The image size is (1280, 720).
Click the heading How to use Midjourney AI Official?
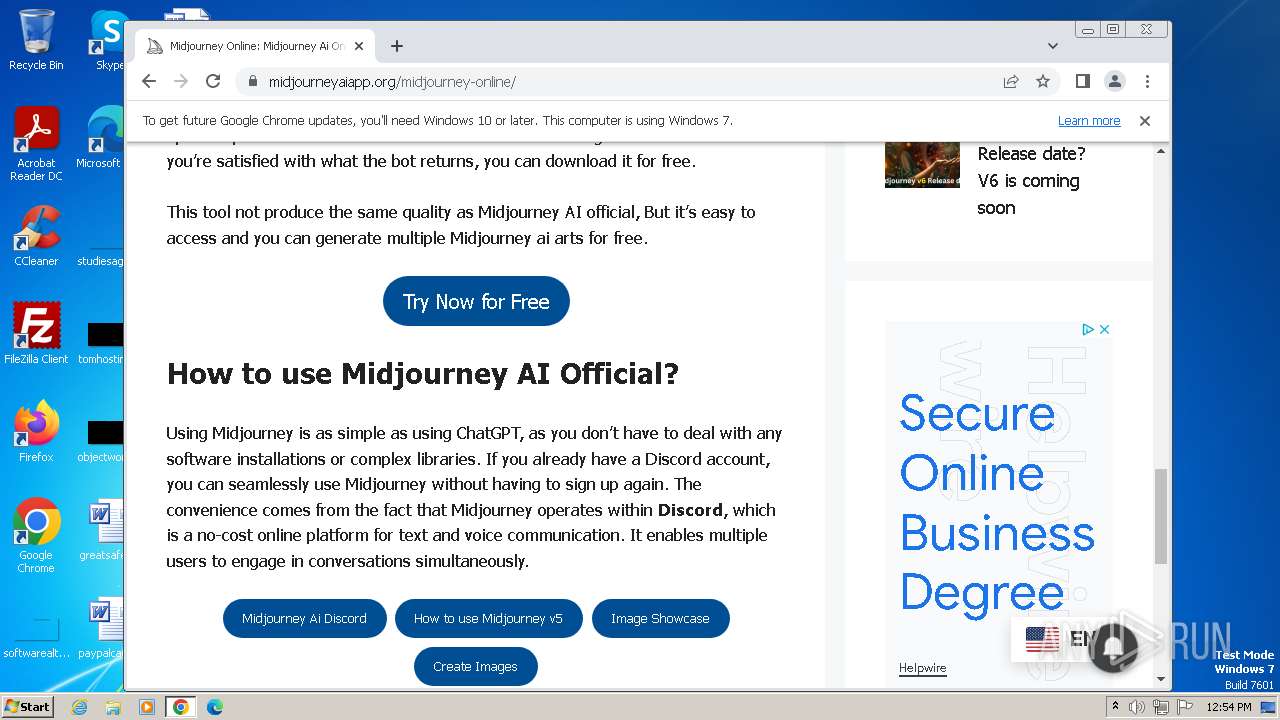click(423, 374)
